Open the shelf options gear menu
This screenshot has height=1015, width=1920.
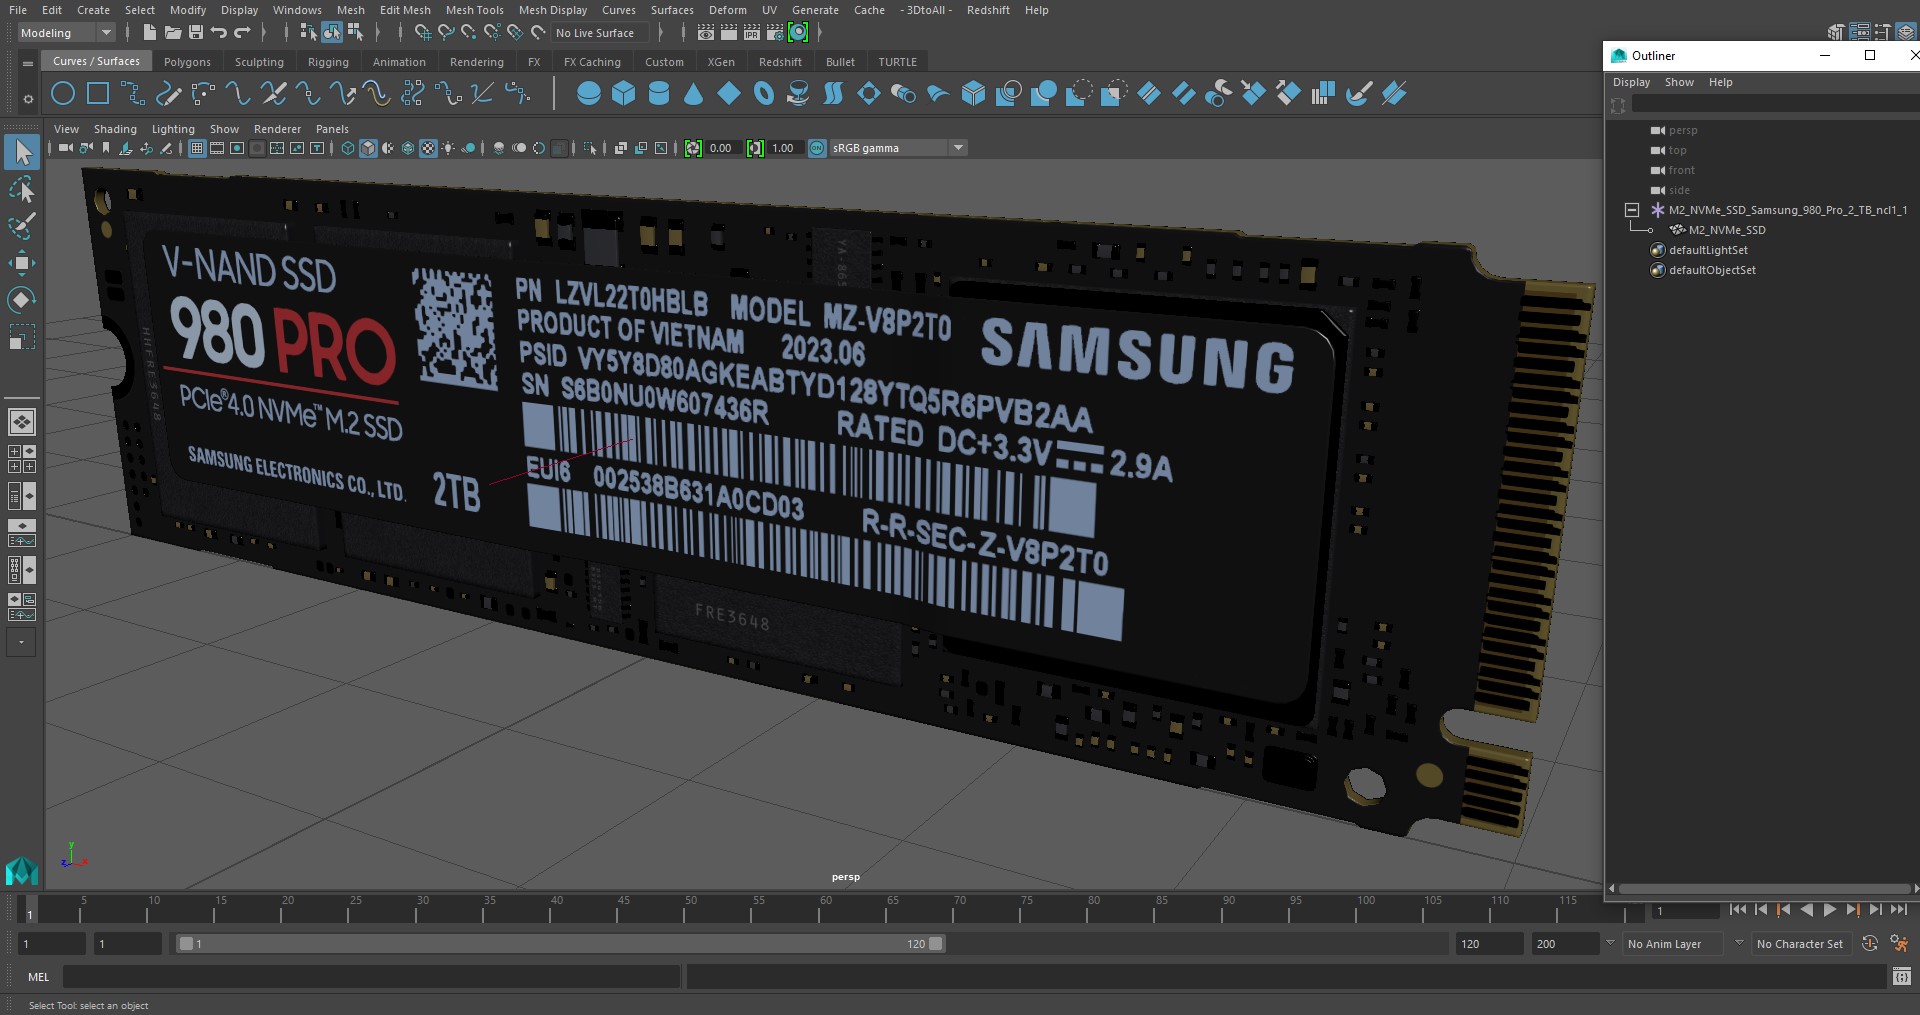(27, 99)
